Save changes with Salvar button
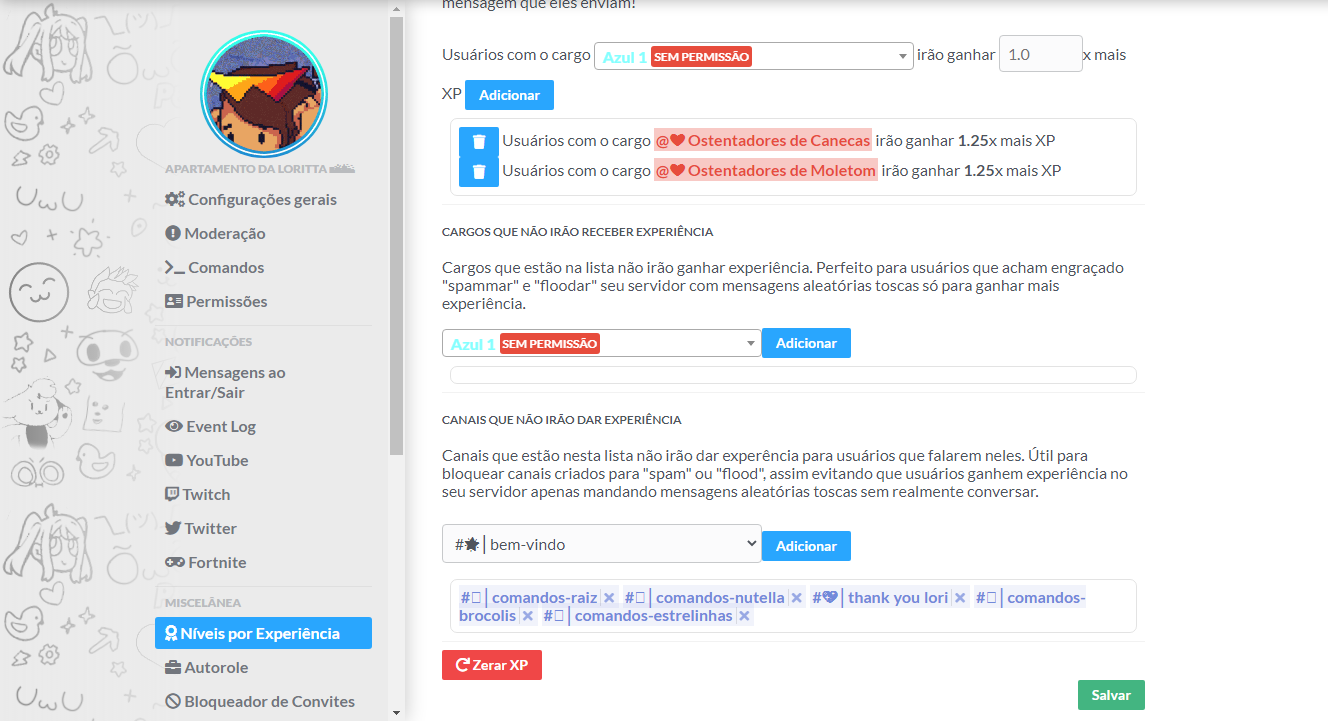Image resolution: width=1328 pixels, height=721 pixels. point(1111,695)
